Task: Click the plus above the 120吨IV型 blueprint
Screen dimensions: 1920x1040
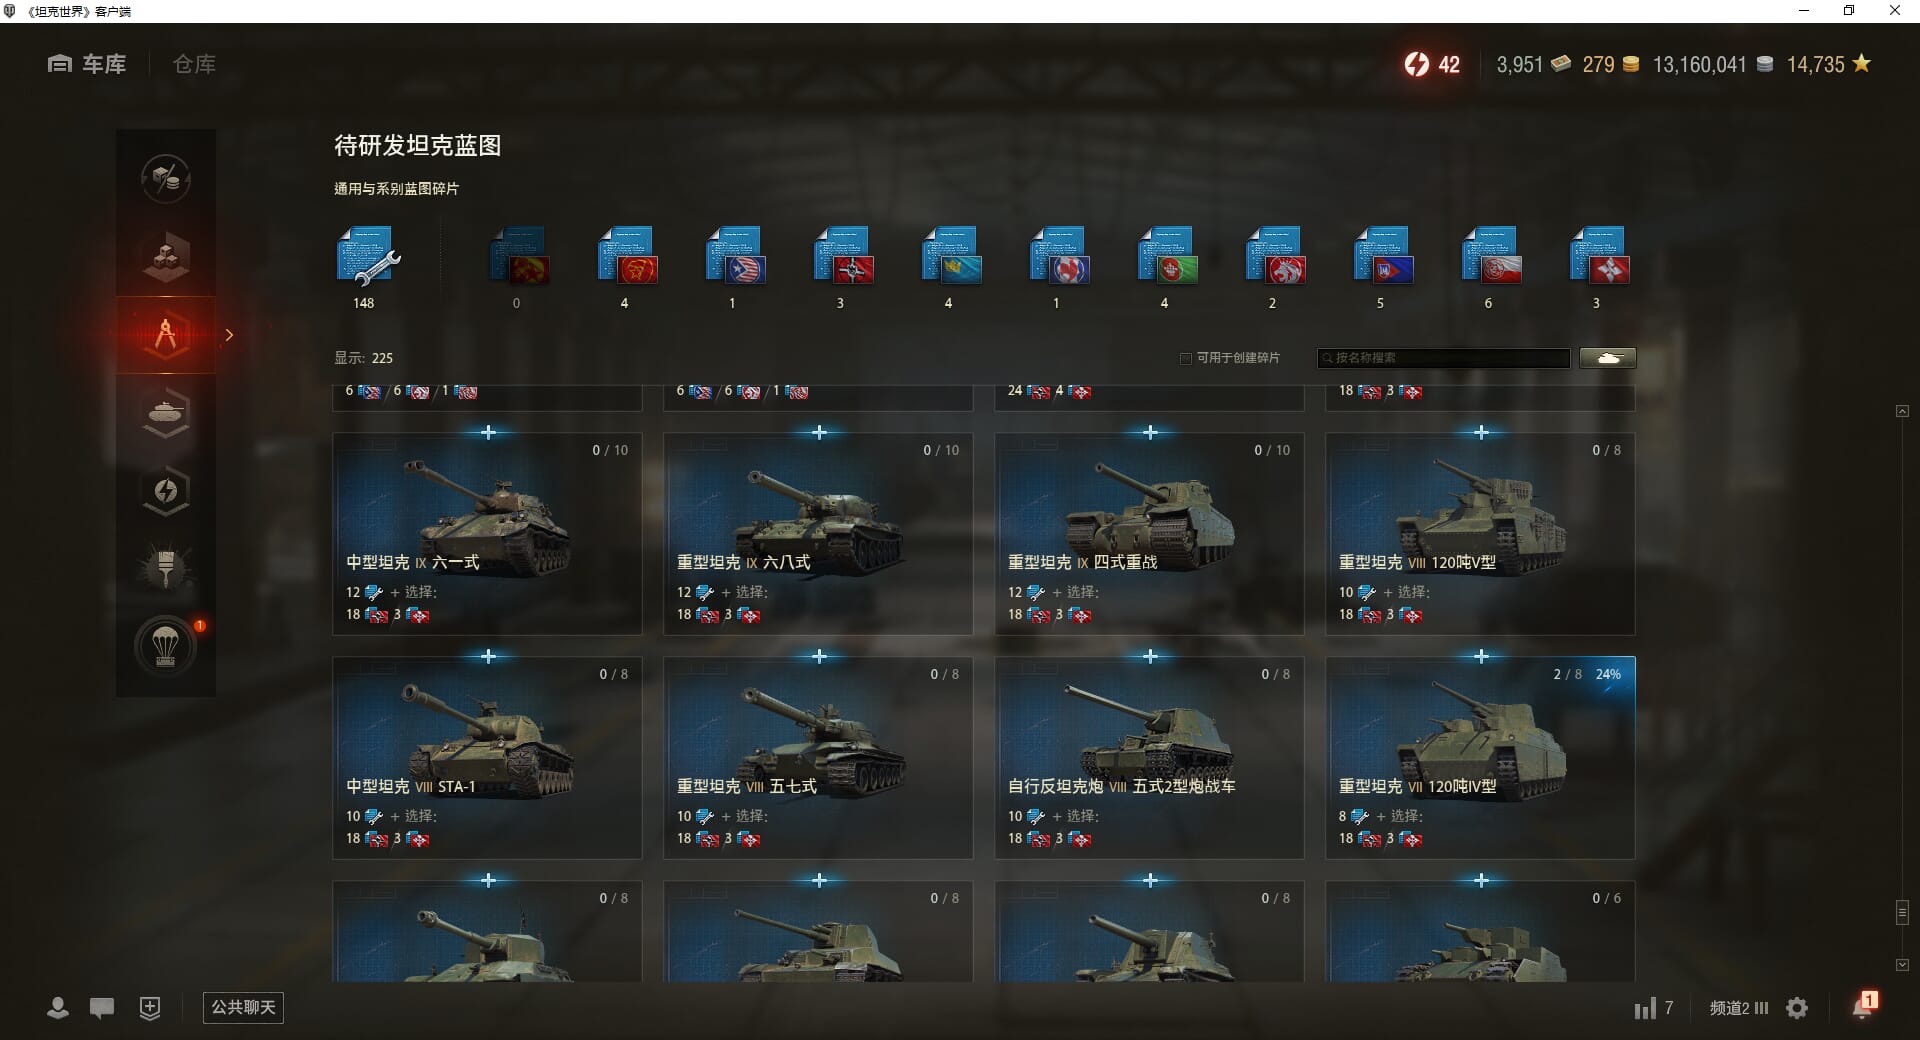Action: click(1481, 656)
